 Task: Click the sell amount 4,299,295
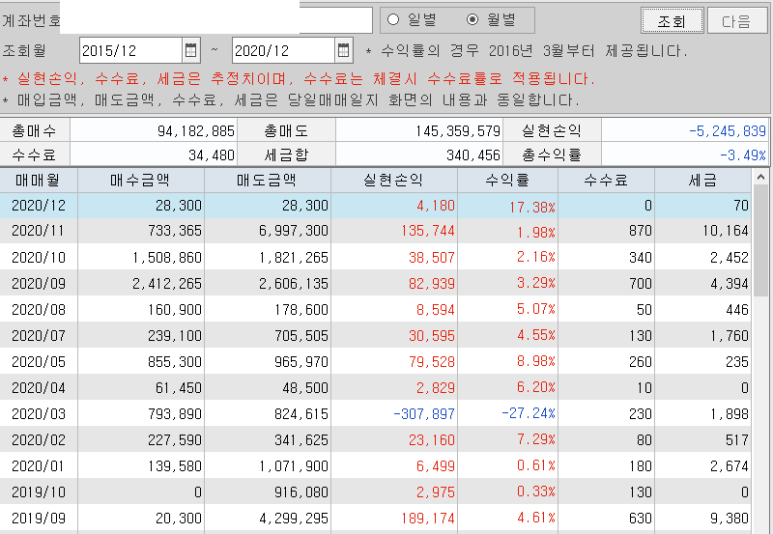tap(294, 518)
